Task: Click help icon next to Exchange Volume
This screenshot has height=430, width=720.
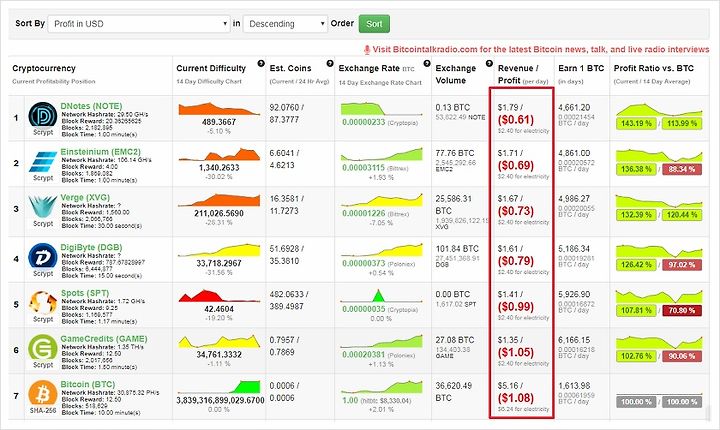Action: point(489,63)
